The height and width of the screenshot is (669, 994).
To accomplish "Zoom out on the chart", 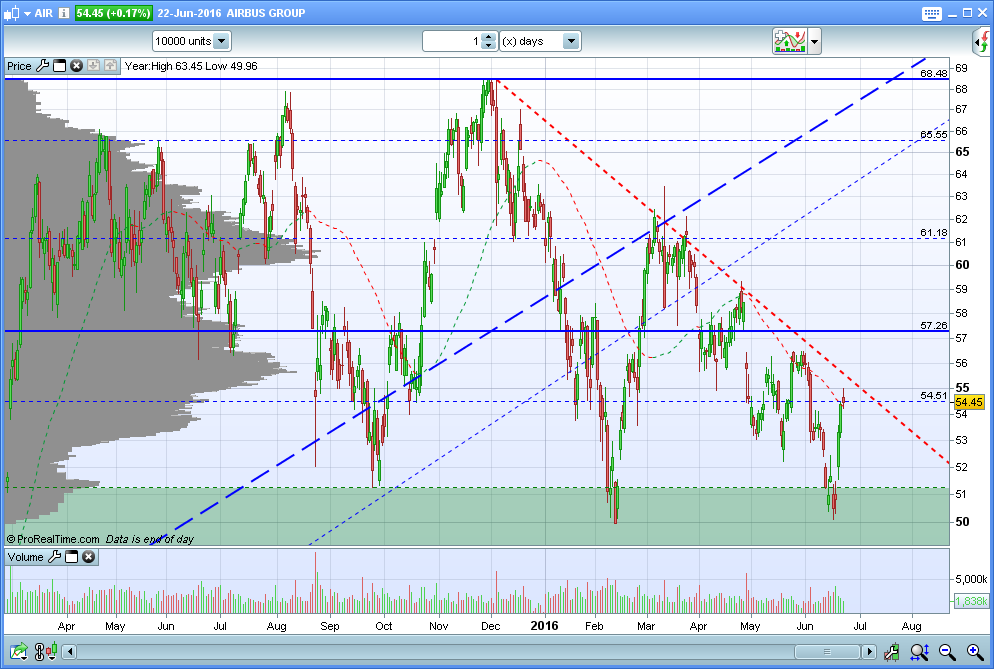I will pyautogui.click(x=947, y=651).
